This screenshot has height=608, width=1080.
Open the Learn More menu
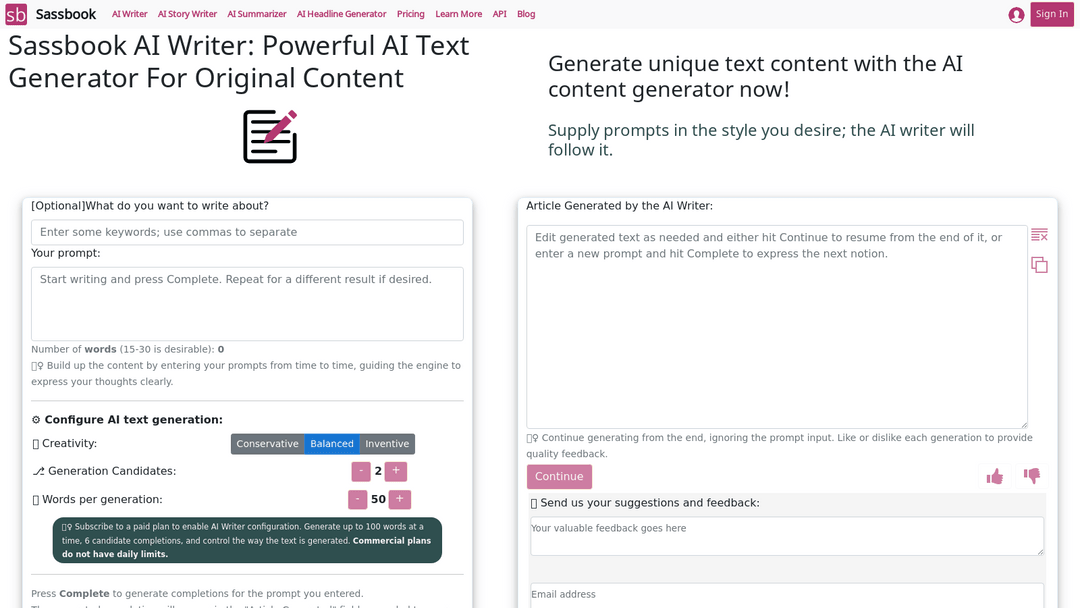click(x=459, y=14)
